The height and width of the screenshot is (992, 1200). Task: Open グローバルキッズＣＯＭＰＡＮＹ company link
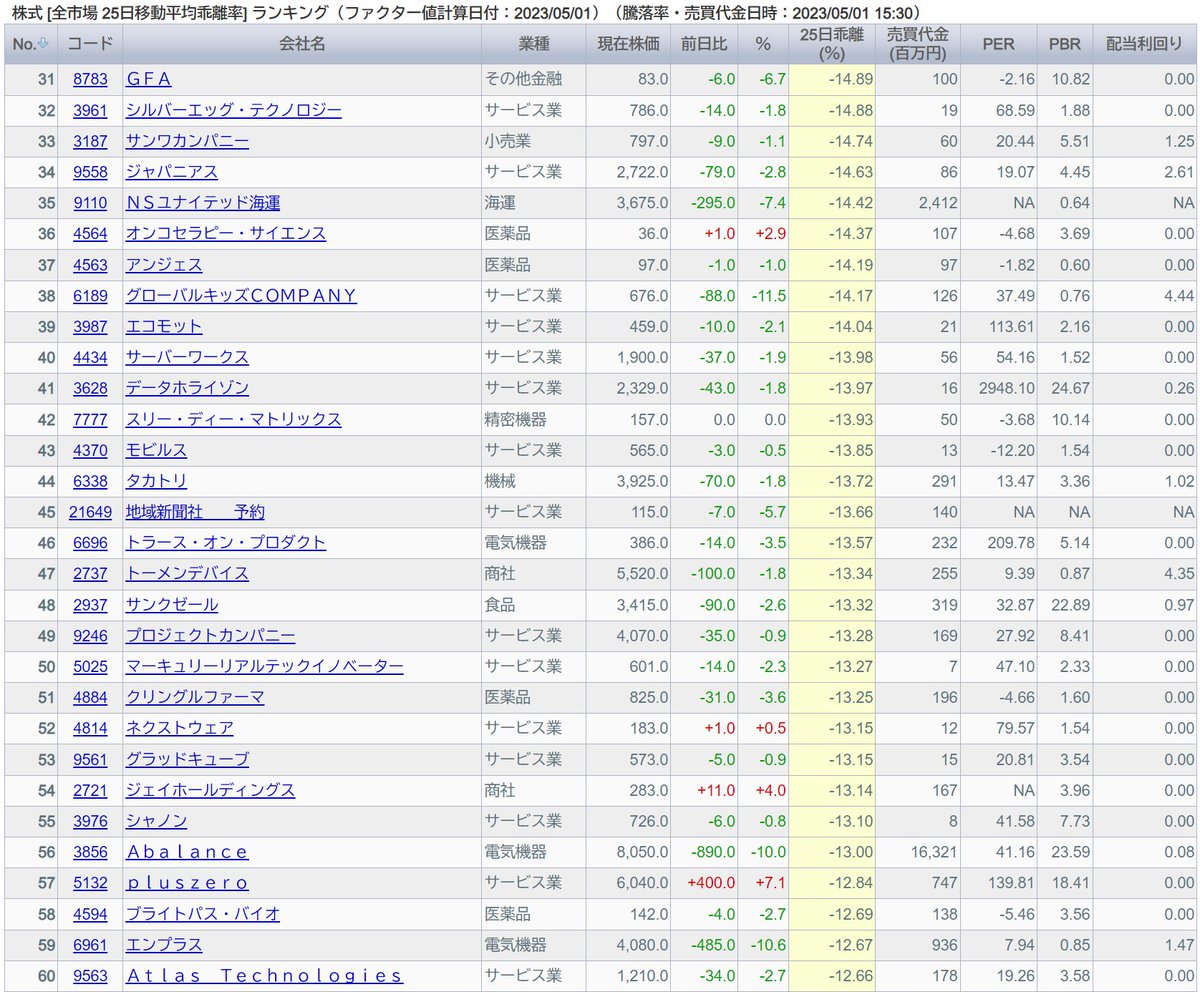click(240, 296)
